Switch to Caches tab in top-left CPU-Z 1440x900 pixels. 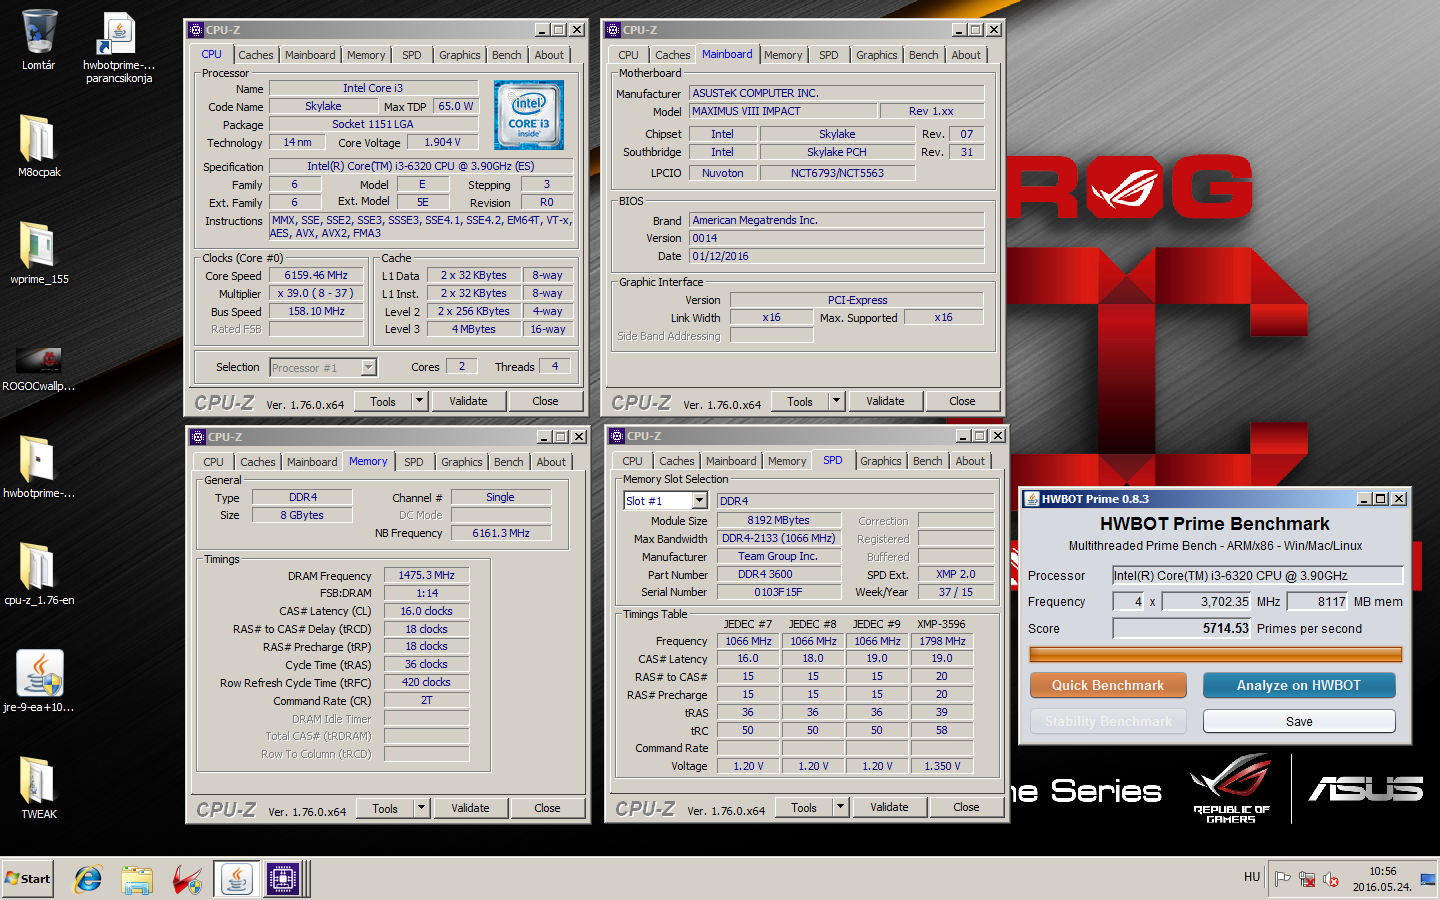tap(255, 55)
